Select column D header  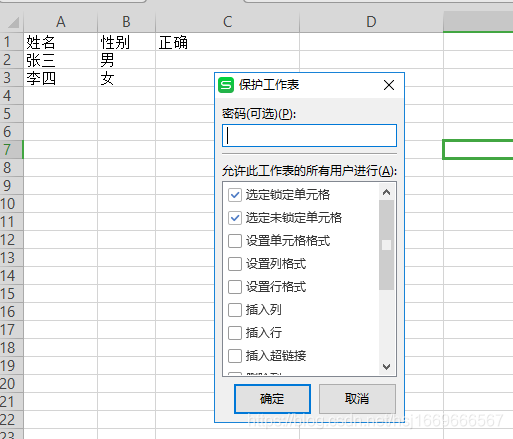pos(371,22)
